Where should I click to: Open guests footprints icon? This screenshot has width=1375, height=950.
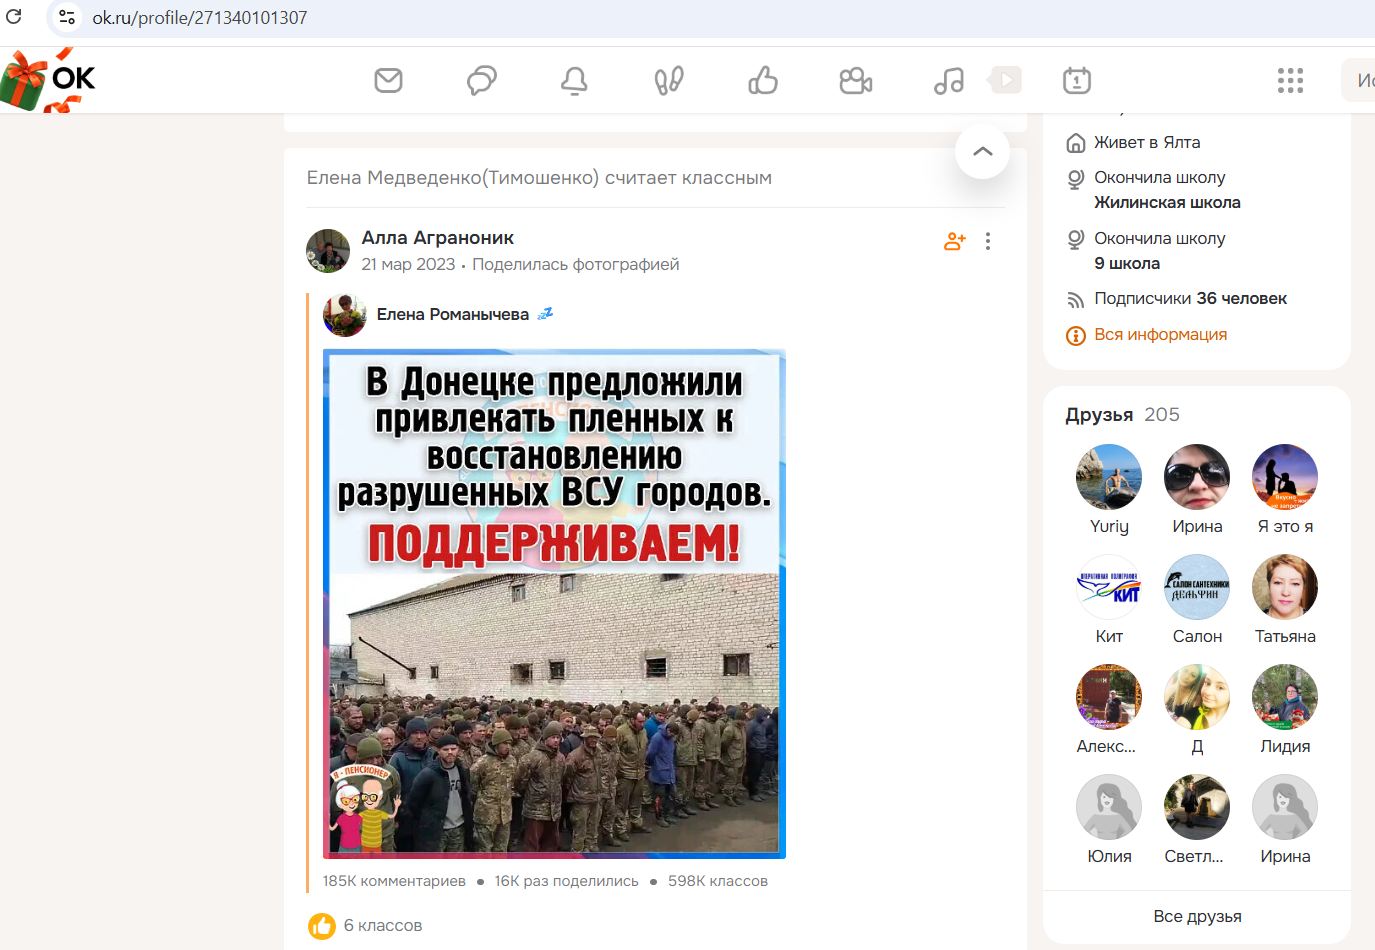point(669,80)
